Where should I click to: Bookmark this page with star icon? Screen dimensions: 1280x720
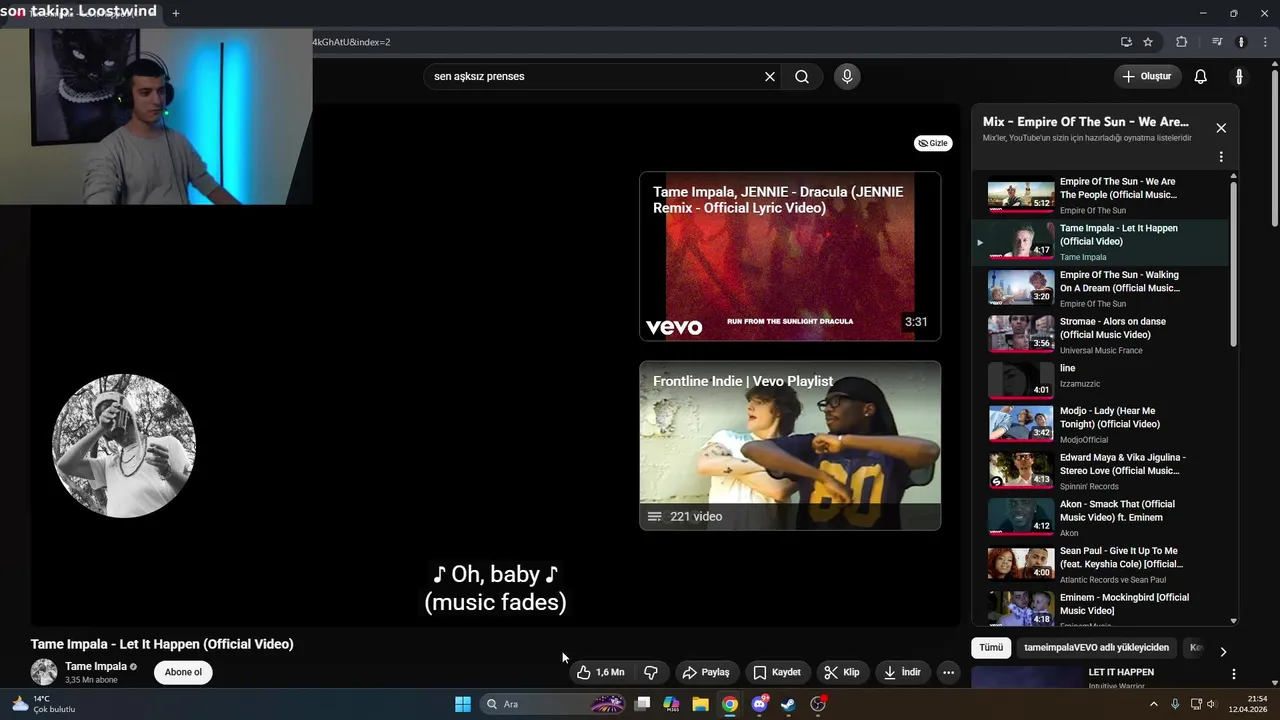click(x=1148, y=42)
